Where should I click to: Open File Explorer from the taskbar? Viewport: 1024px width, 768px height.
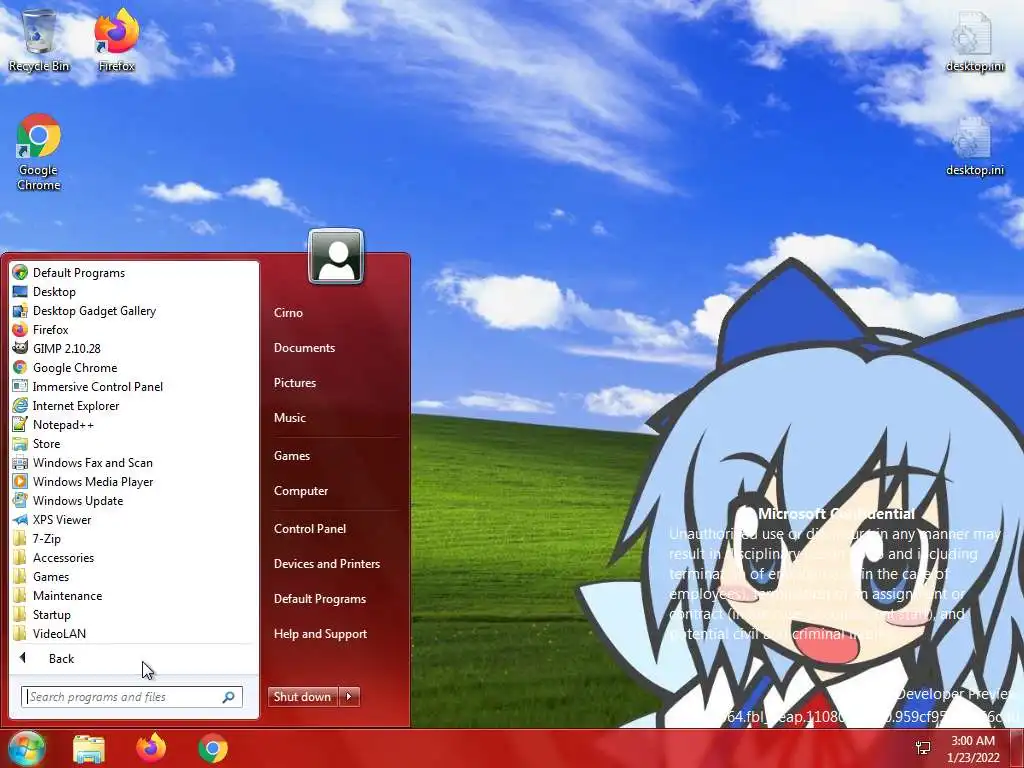click(x=89, y=748)
